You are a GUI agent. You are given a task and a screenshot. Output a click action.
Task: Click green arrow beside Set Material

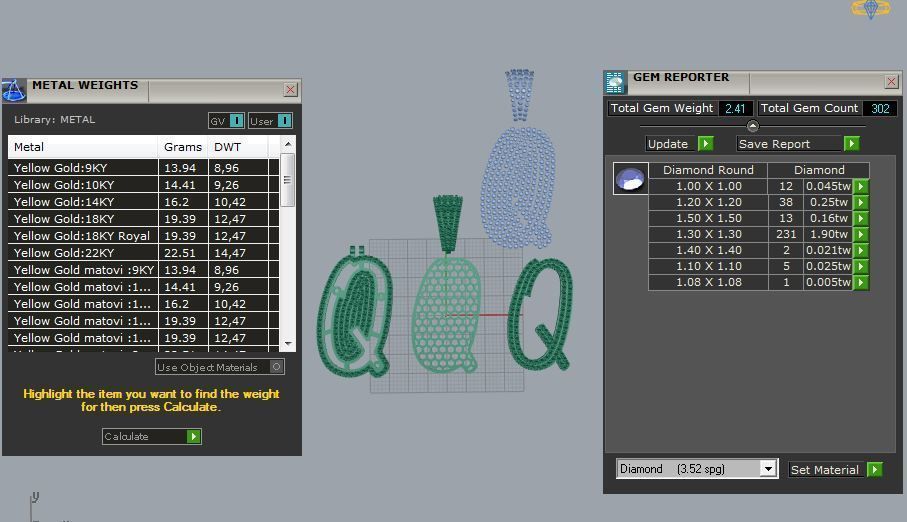875,470
